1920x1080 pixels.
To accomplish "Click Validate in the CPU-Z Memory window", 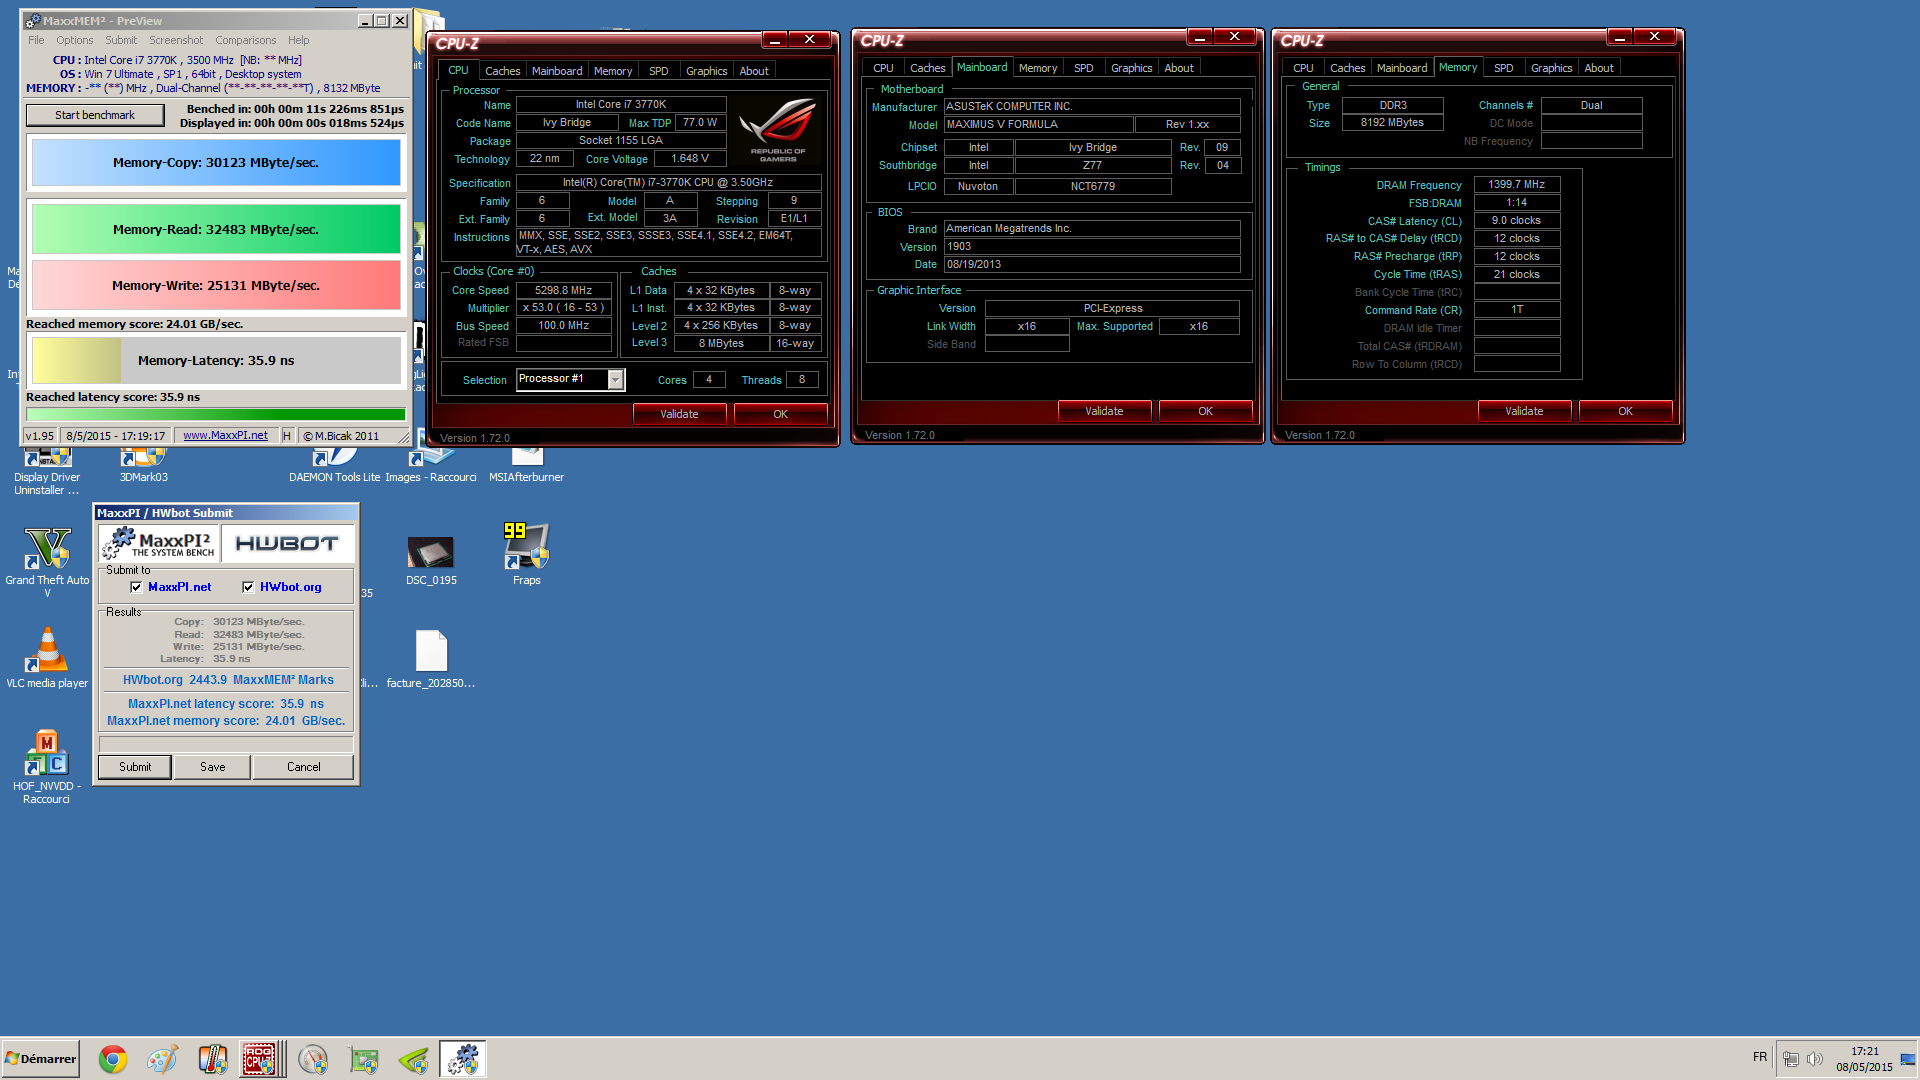I will (x=1524, y=411).
